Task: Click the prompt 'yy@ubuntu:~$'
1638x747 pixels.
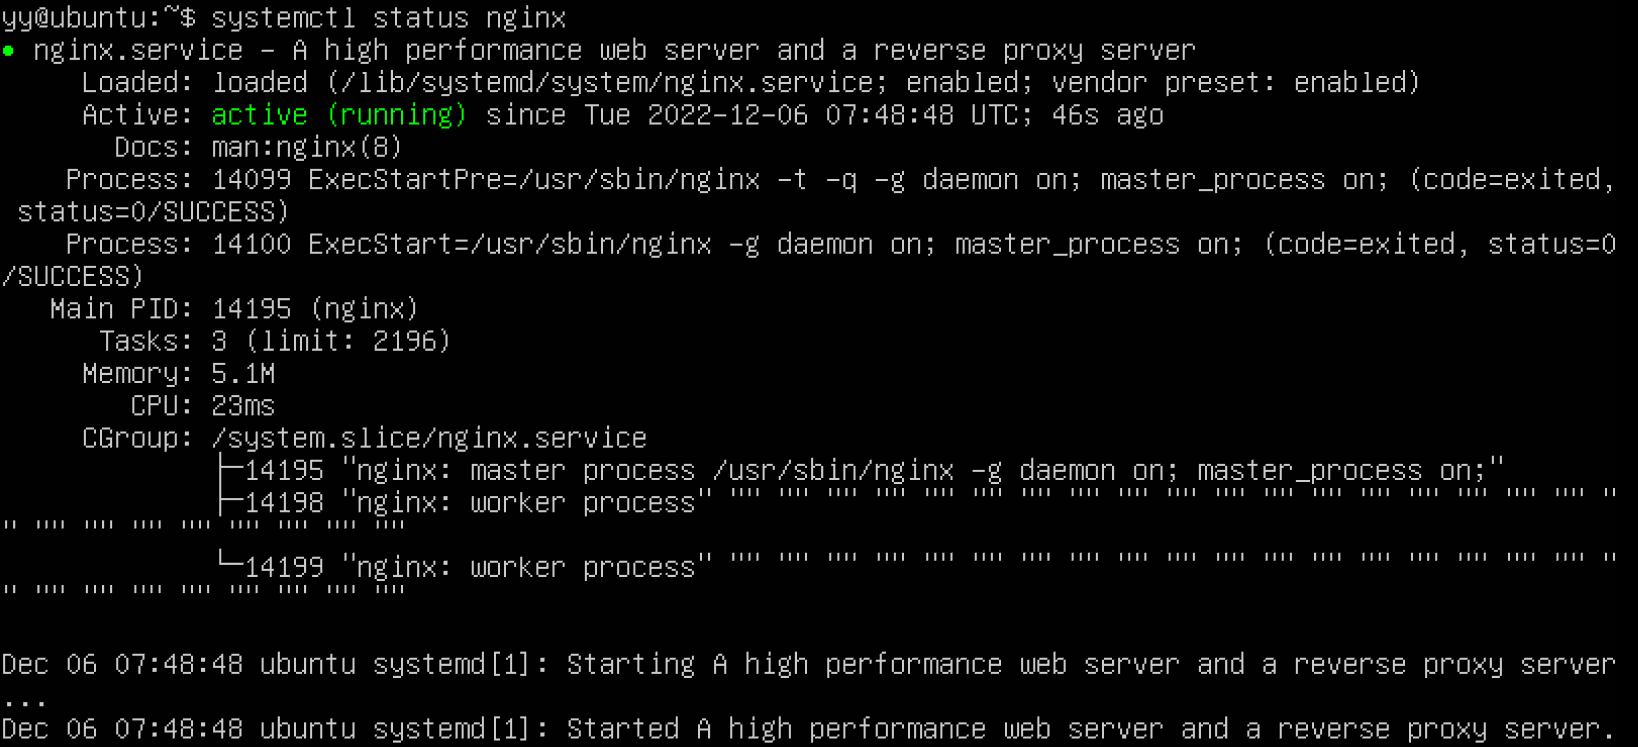Action: tap(99, 18)
